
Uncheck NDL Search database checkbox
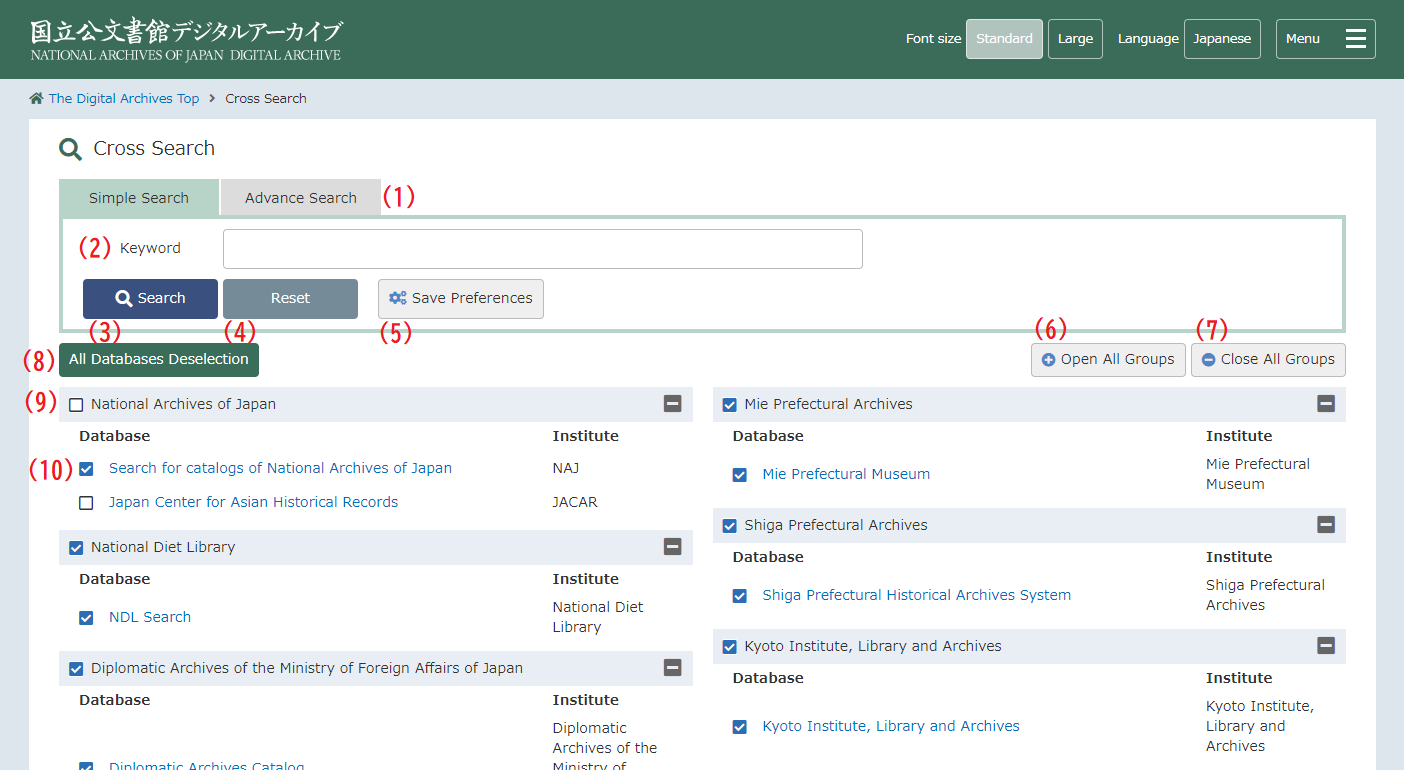pyautogui.click(x=86, y=618)
